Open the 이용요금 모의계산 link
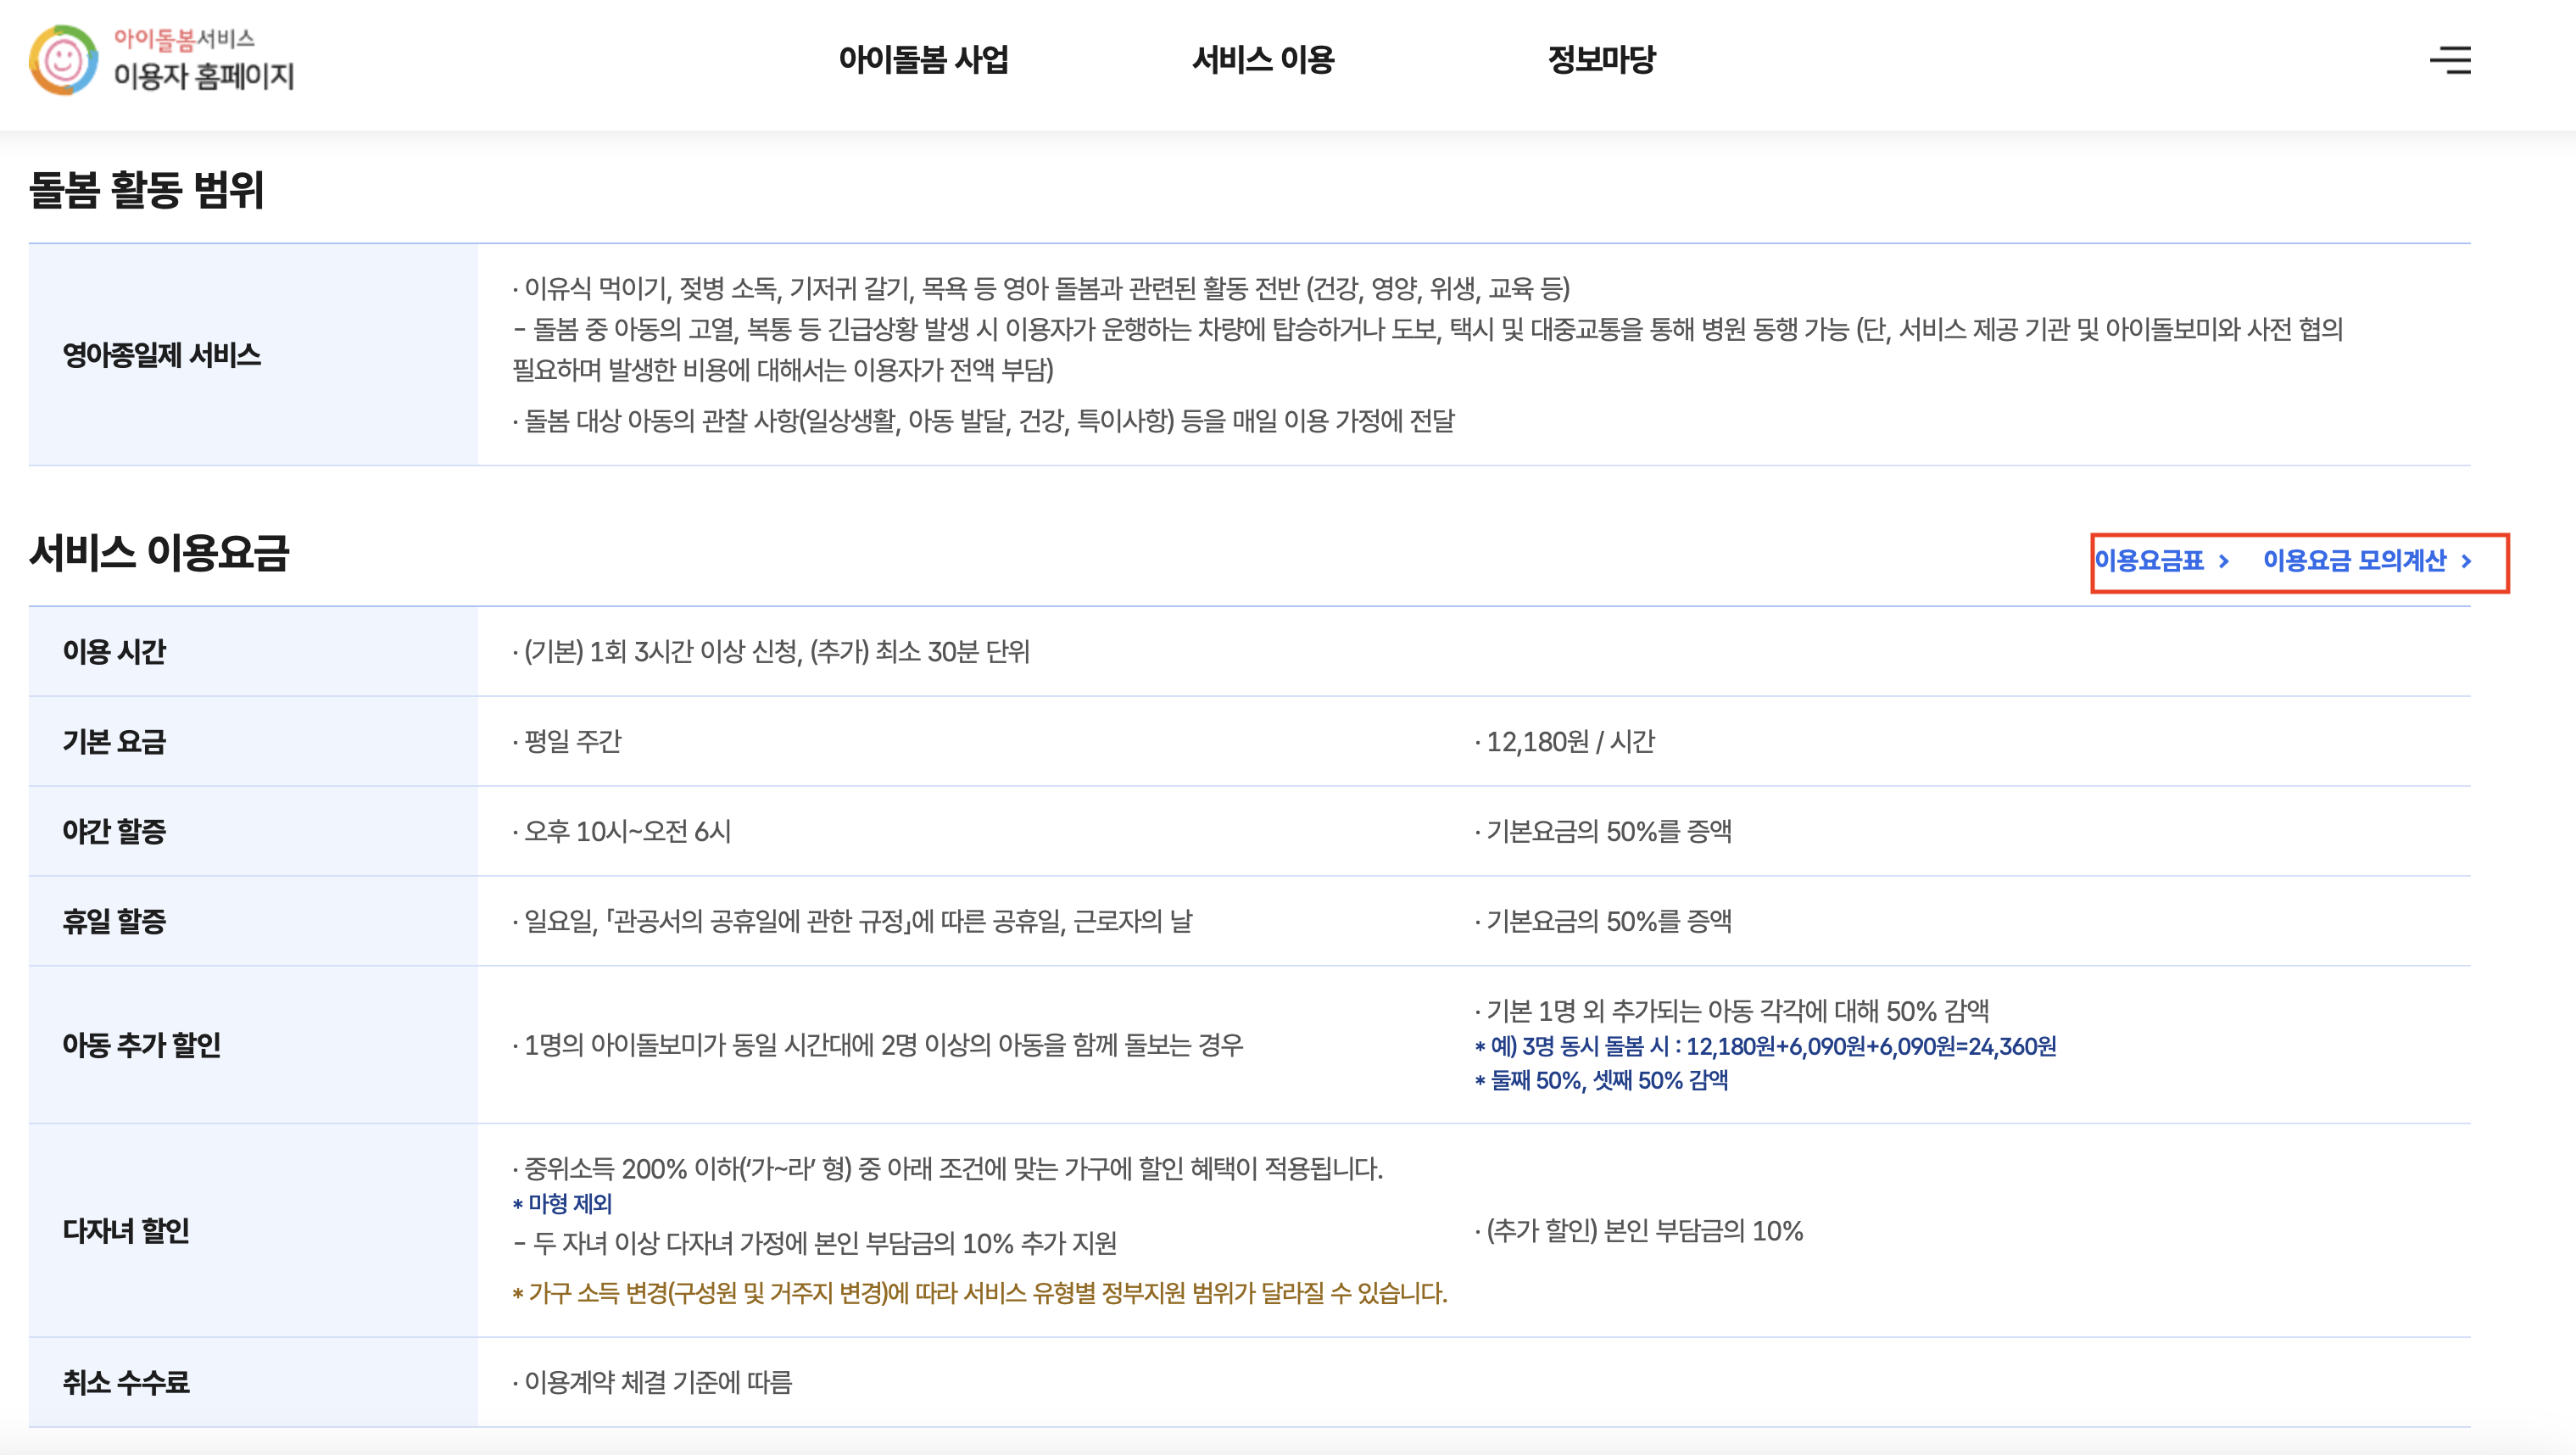 2354,561
